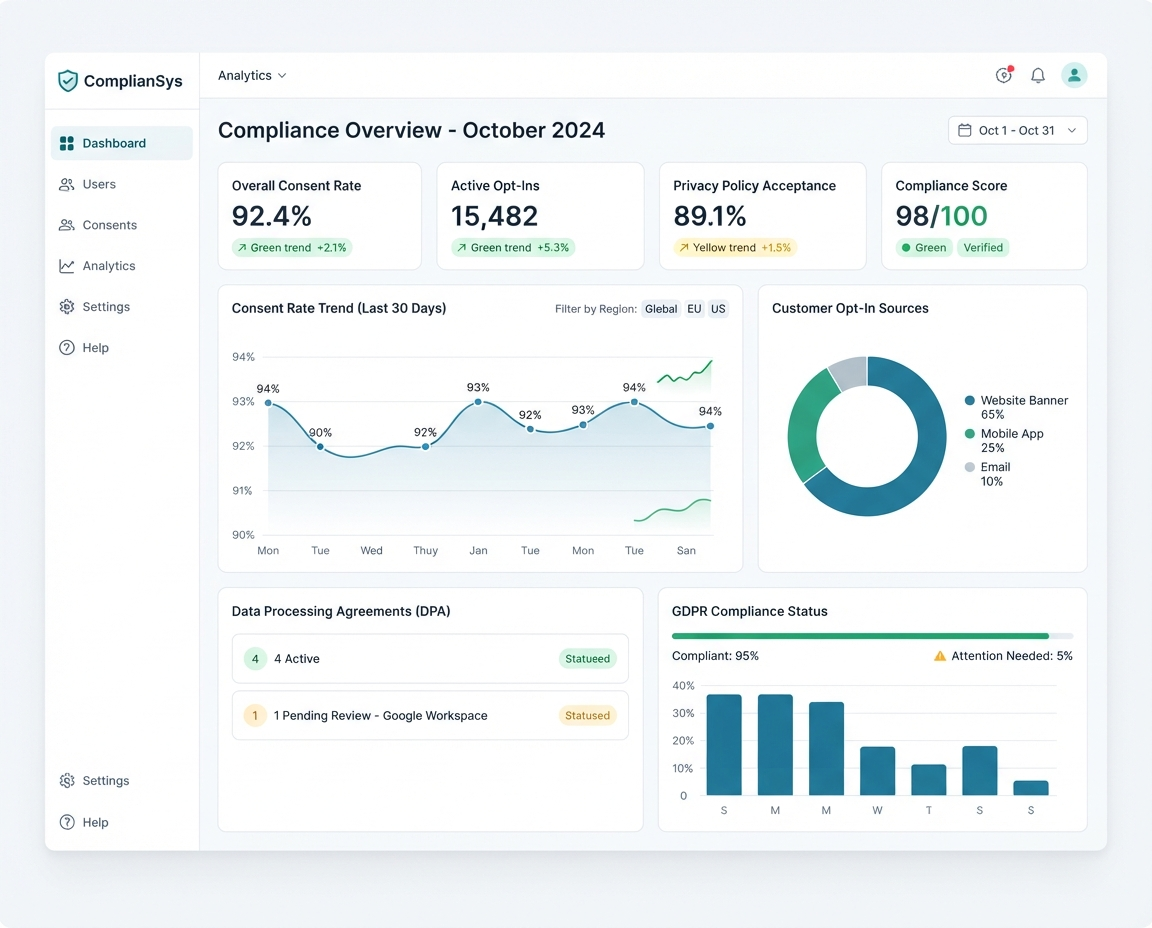Click yellow trend arrow under Privacy Policy
1152x928 pixels.
click(x=684, y=248)
